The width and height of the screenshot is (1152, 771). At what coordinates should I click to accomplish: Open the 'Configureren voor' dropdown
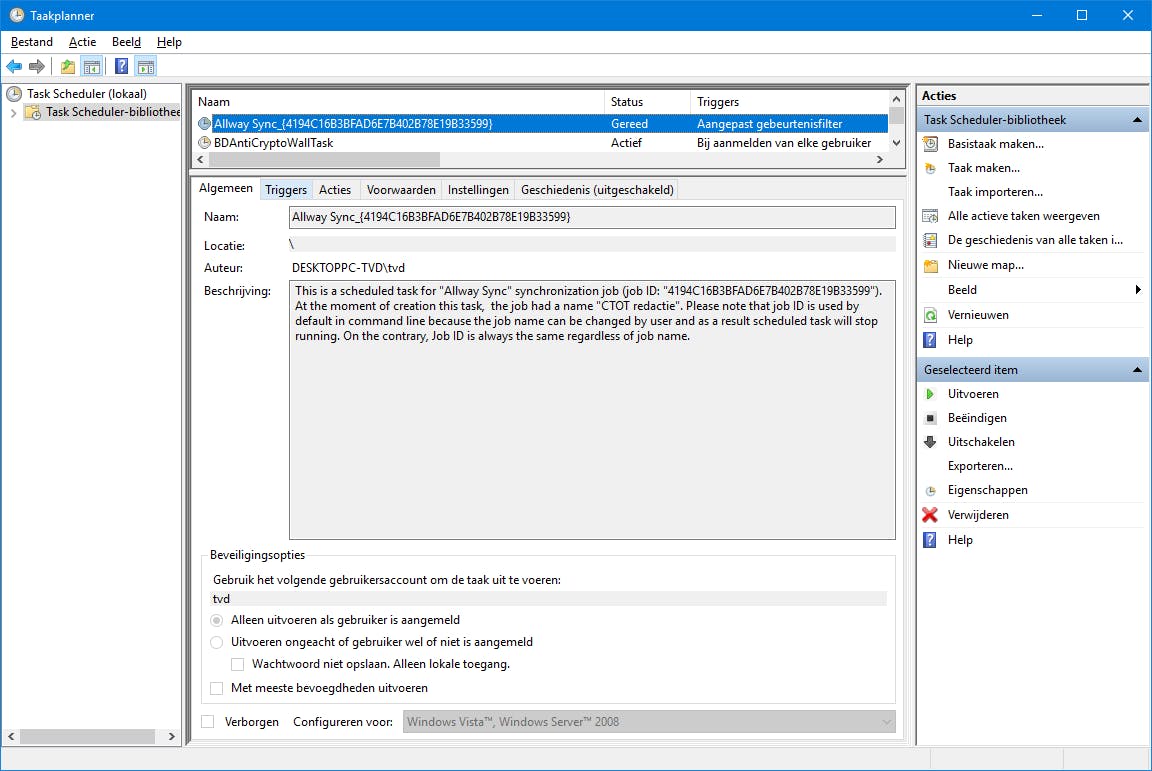point(649,722)
